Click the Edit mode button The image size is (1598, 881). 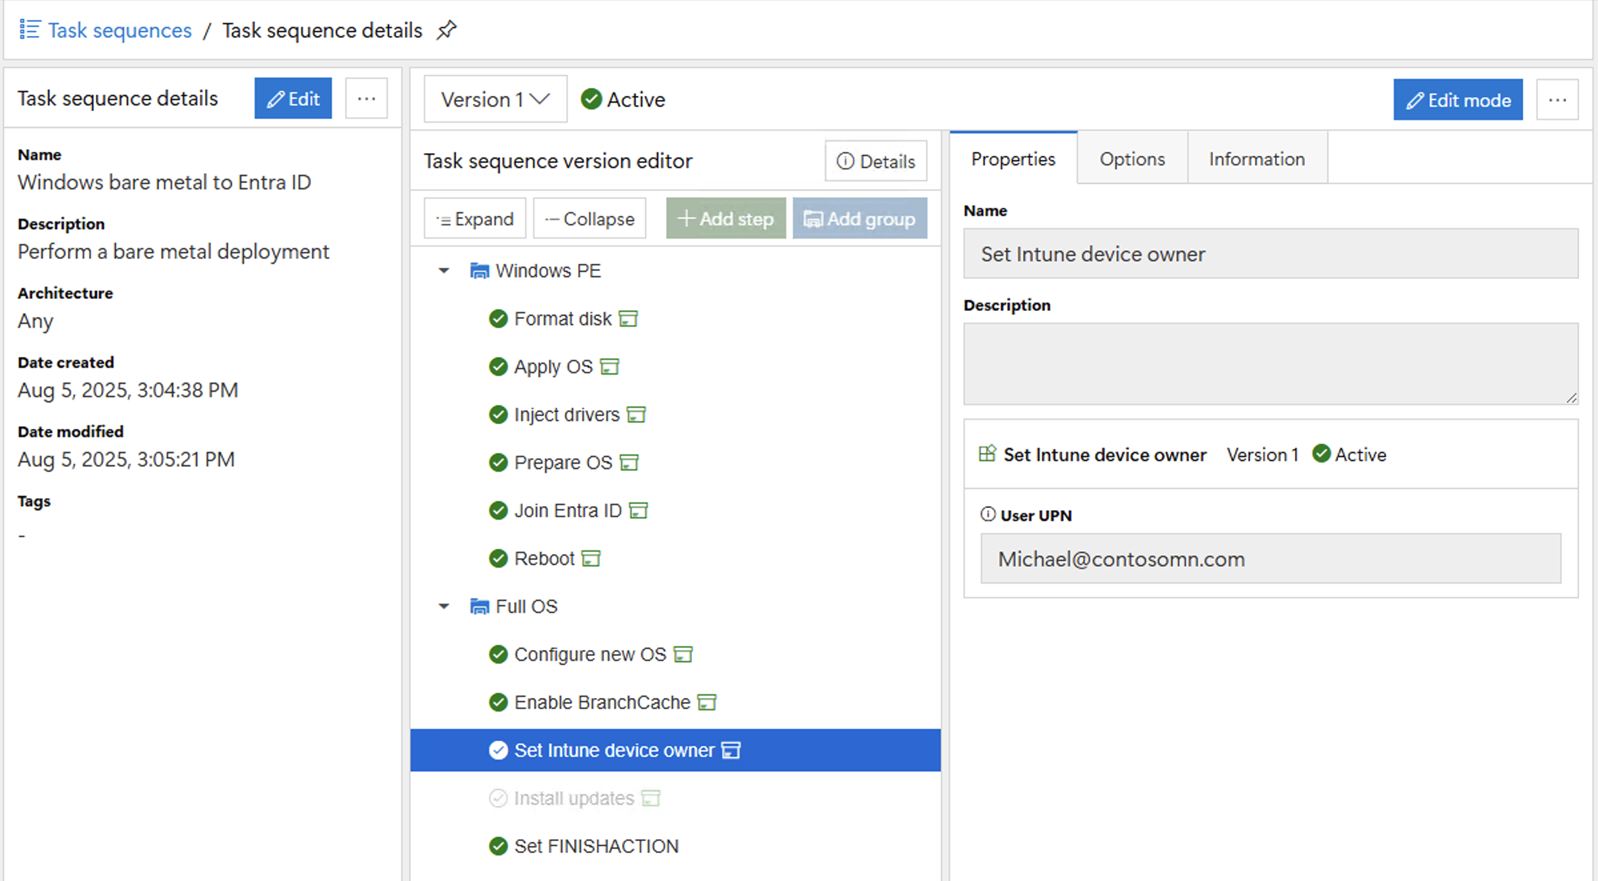tap(1457, 100)
